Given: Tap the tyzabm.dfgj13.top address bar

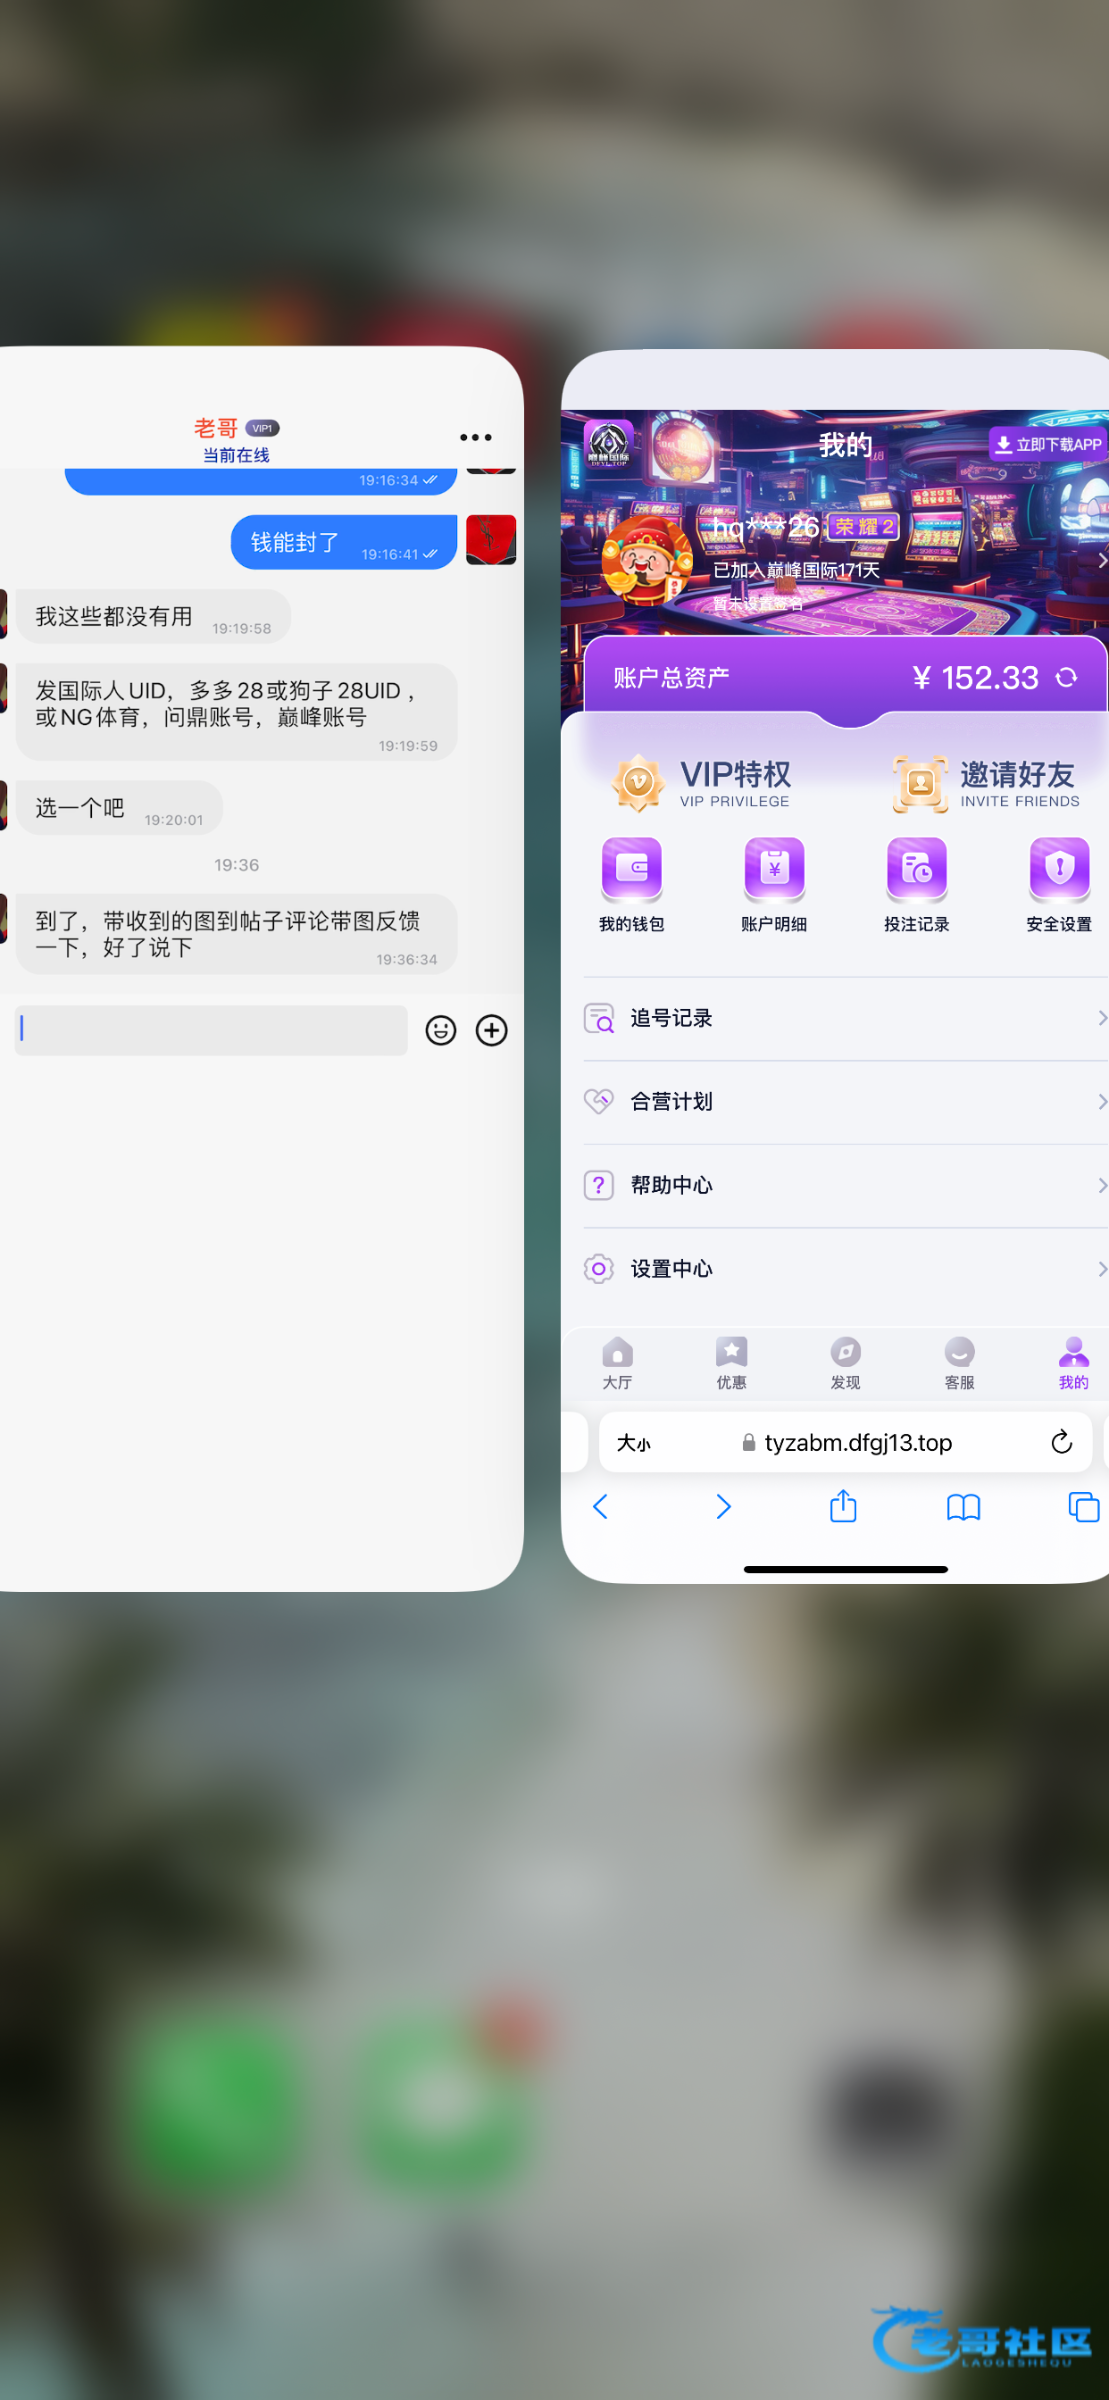Looking at the screenshot, I should click(857, 1442).
